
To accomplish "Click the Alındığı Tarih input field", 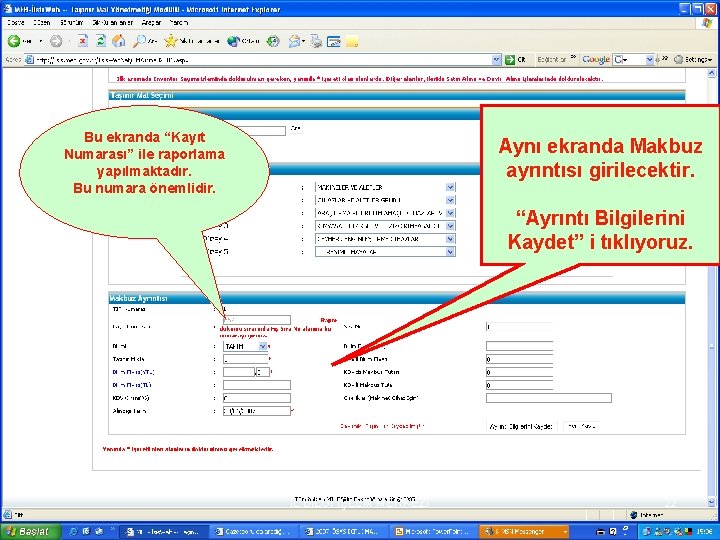I will click(257, 411).
